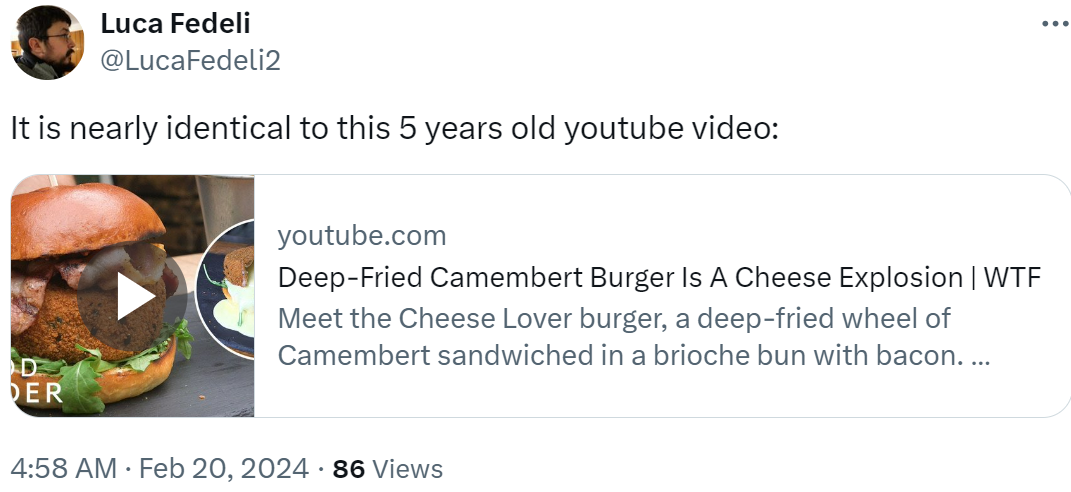Click the Views label
The height and width of the screenshot is (492, 1071).
click(408, 469)
